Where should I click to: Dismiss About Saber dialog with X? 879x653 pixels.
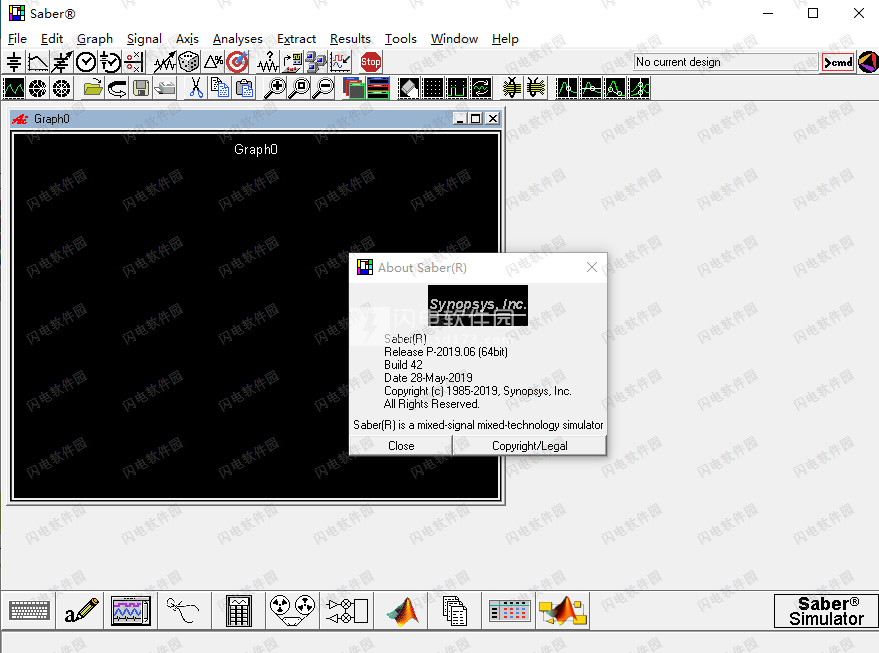(x=591, y=267)
